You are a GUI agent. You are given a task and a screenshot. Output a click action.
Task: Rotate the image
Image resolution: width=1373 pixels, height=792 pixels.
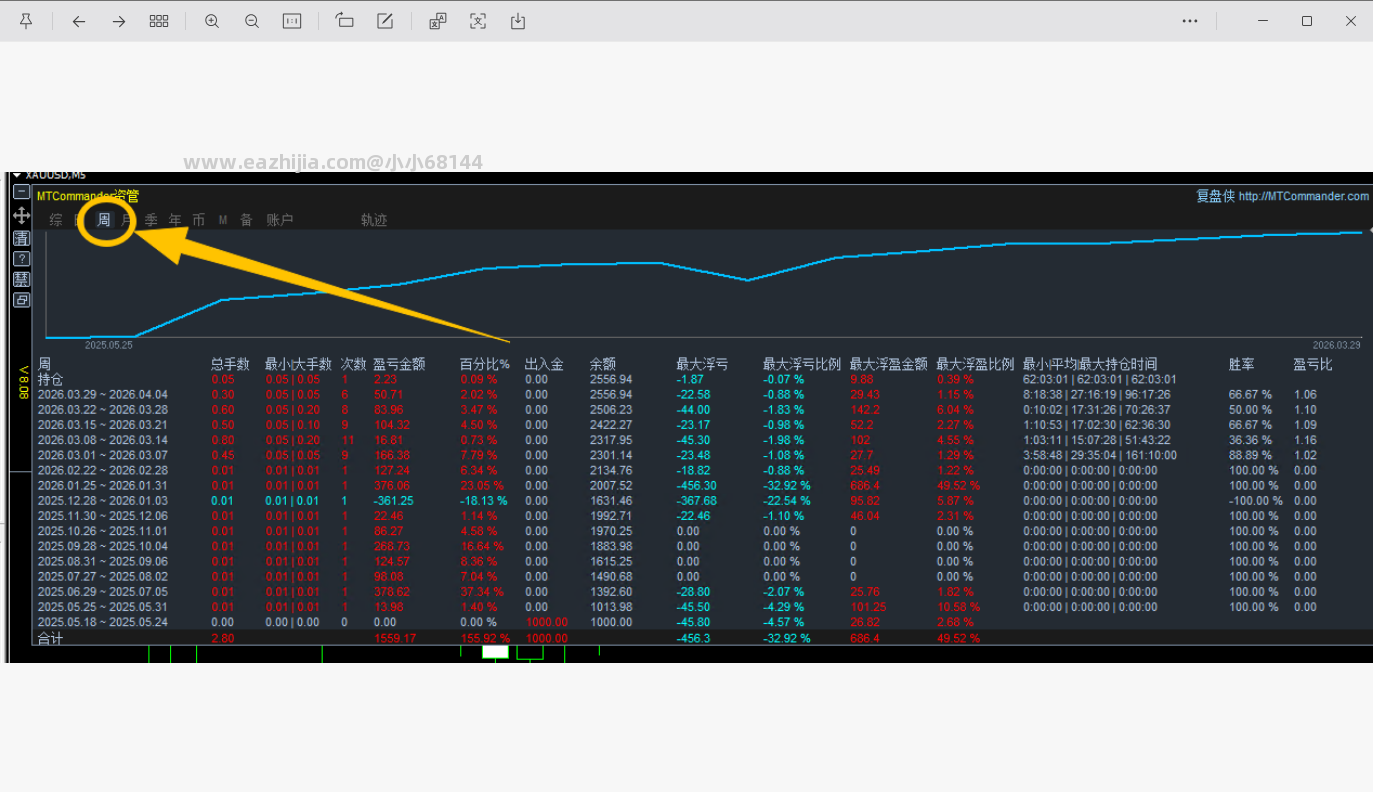pyautogui.click(x=345, y=21)
